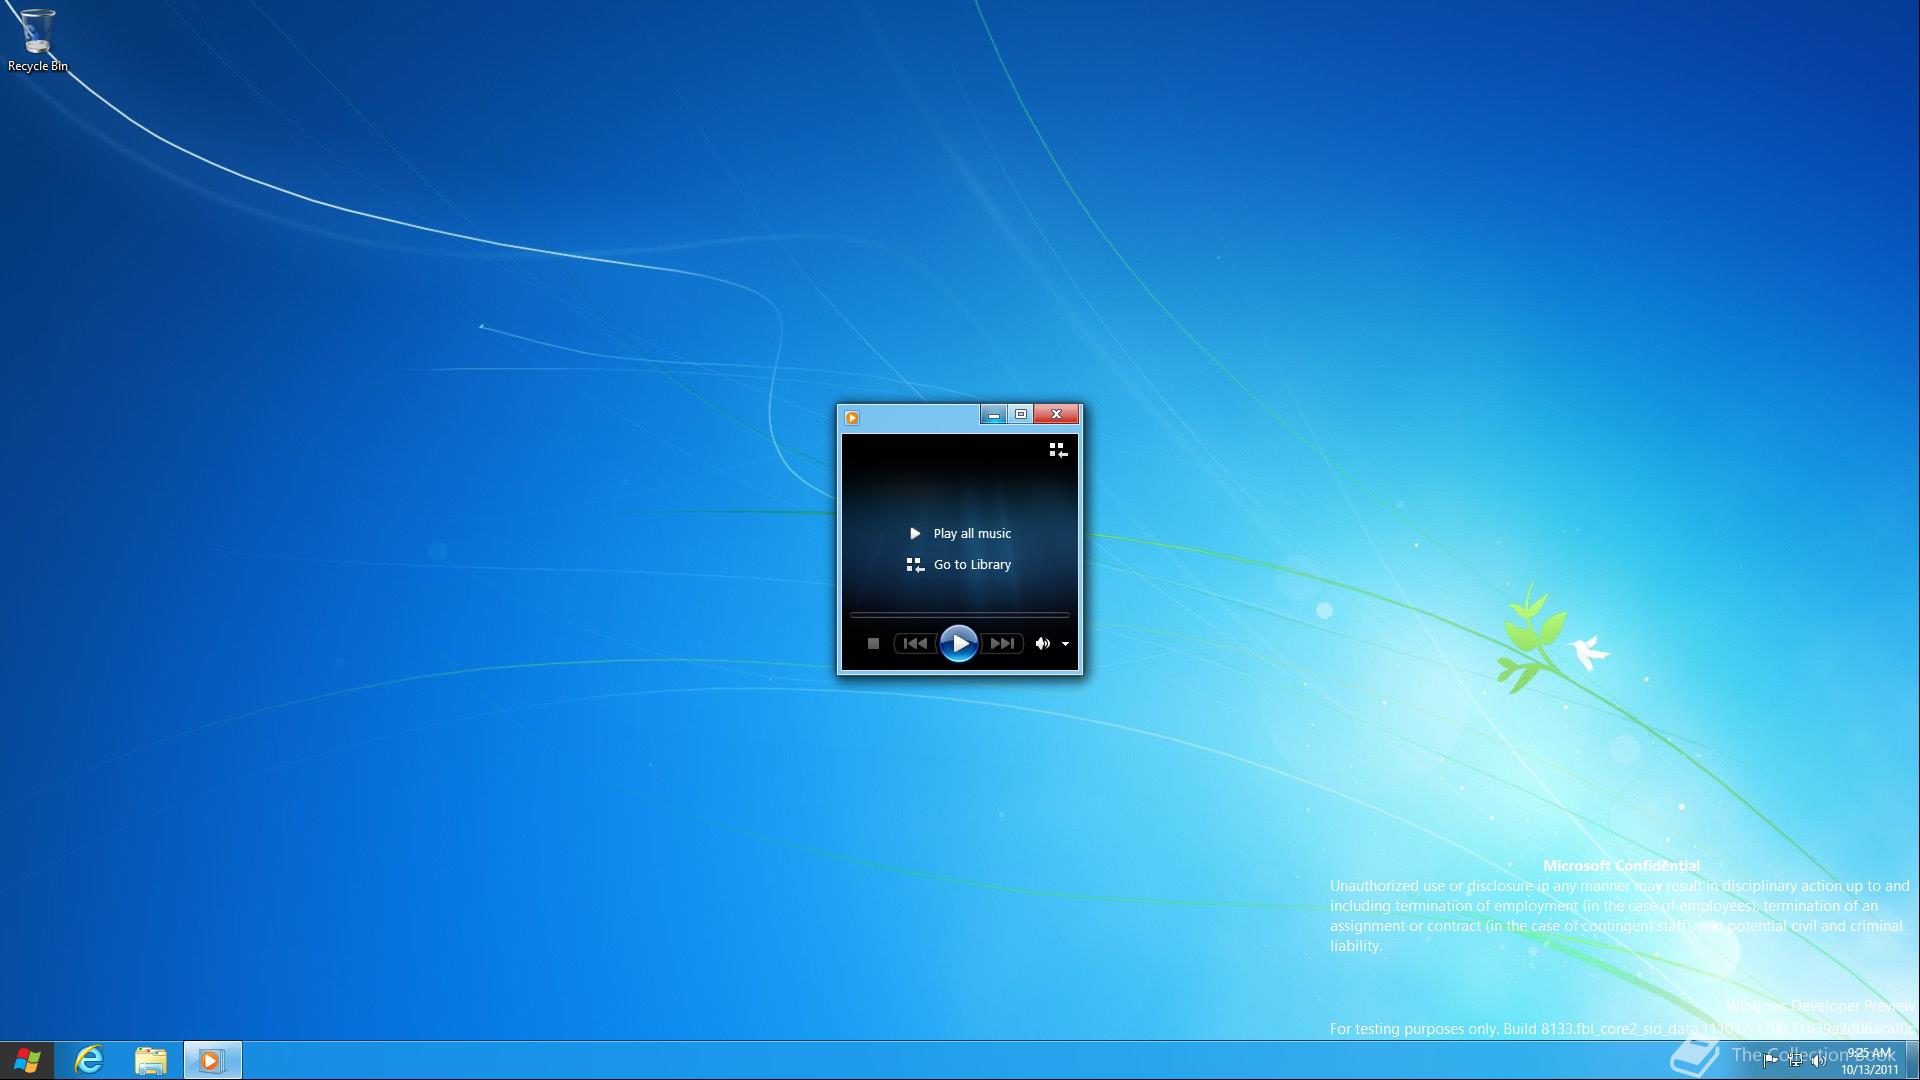Open the system volume tray icon
Image resolution: width=1920 pixels, height=1080 pixels.
click(x=1819, y=1060)
